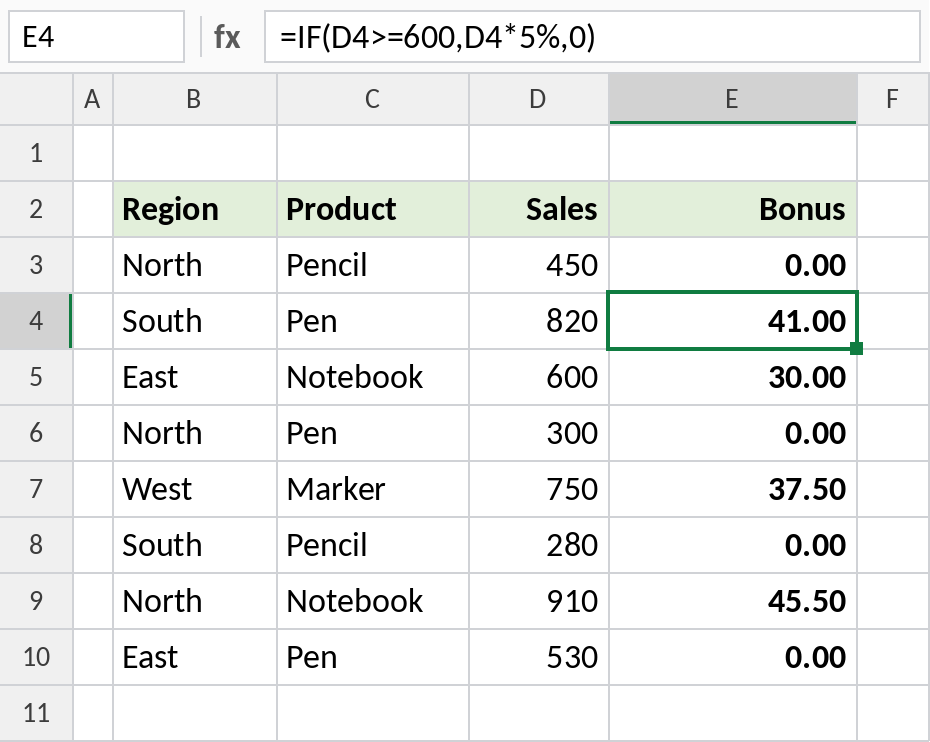Screen dimensions: 930x742
Task: Click the Region header cell
Action: [x=195, y=209]
